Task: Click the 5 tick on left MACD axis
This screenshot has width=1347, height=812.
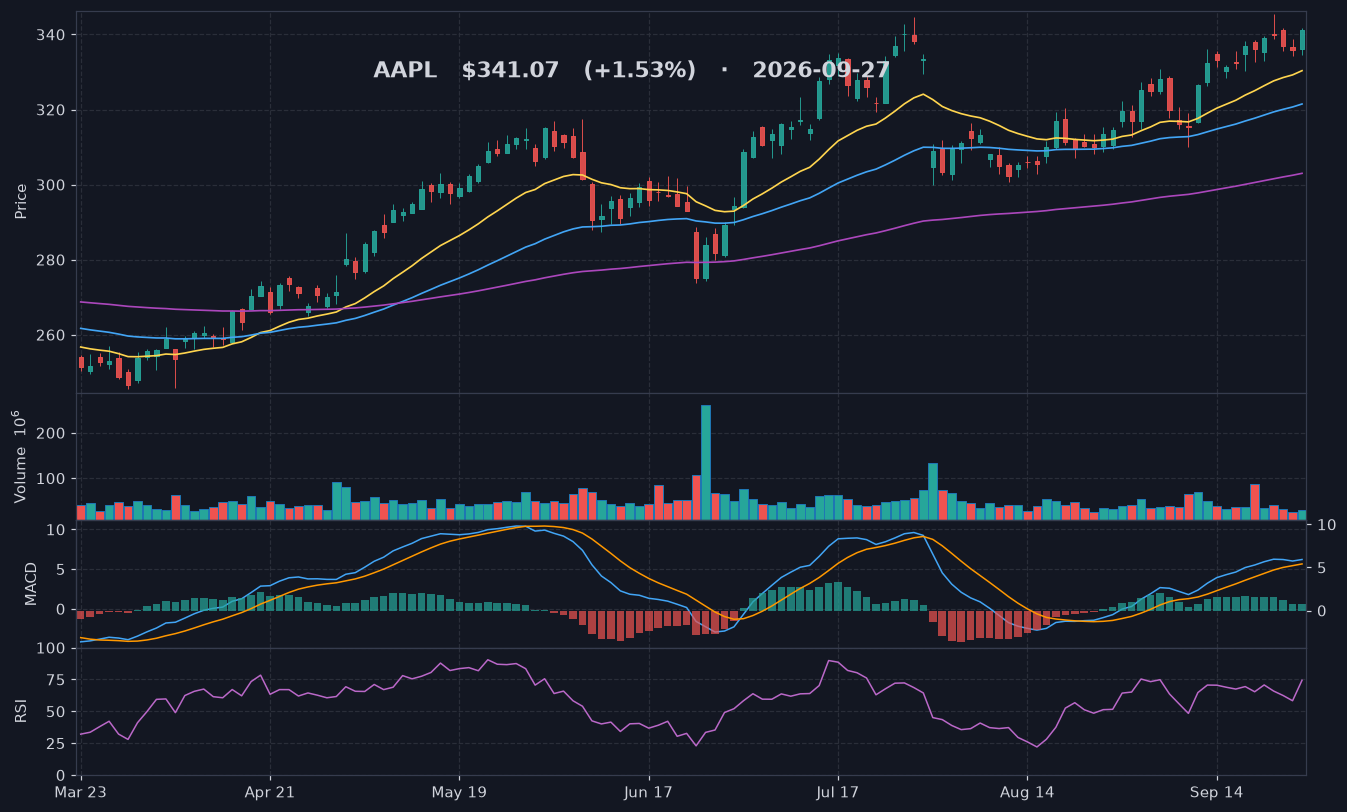Action: coord(61,569)
